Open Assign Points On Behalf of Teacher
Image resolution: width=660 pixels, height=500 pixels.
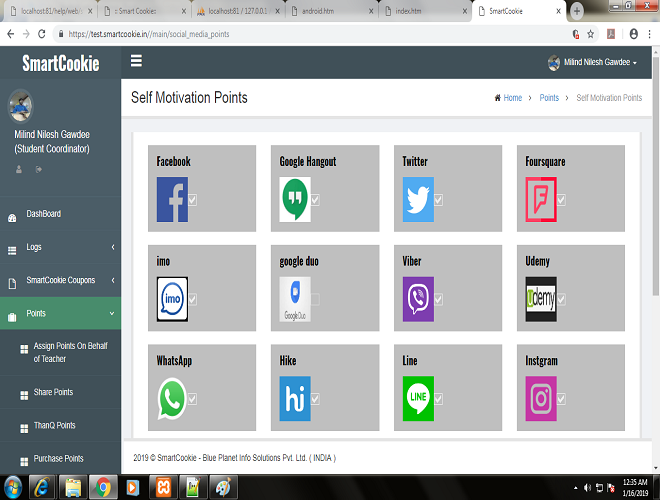69,352
